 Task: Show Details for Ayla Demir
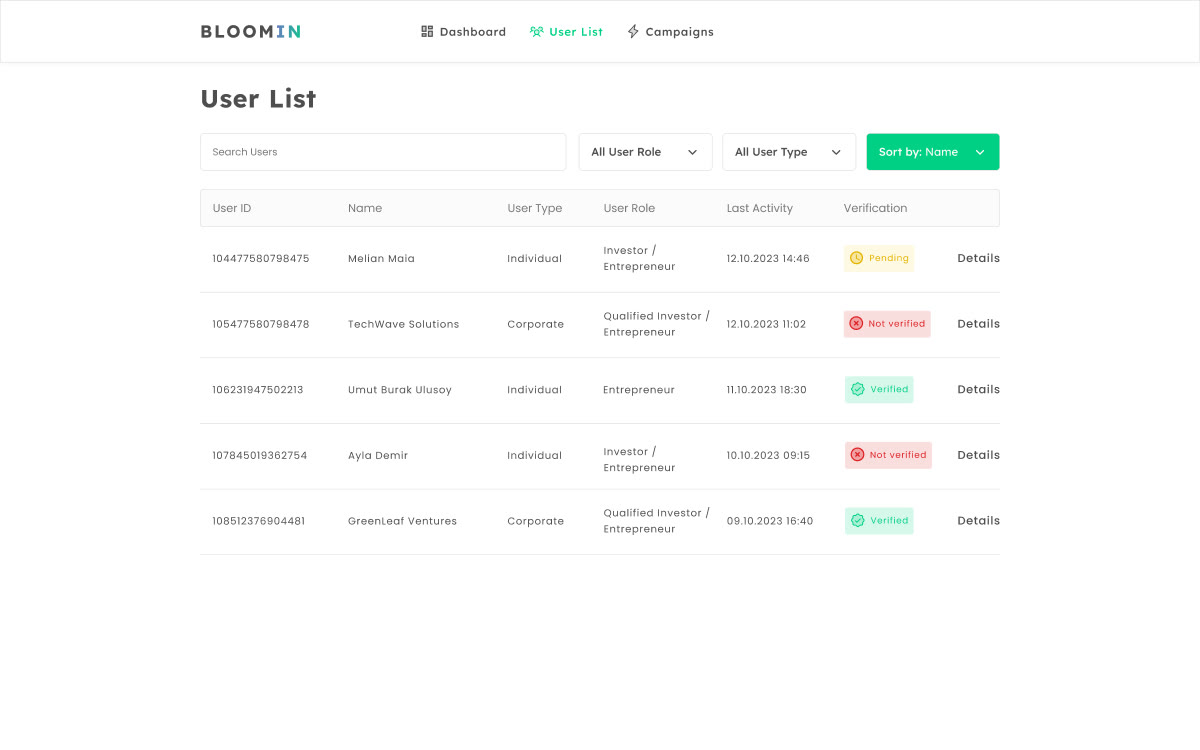(x=978, y=455)
